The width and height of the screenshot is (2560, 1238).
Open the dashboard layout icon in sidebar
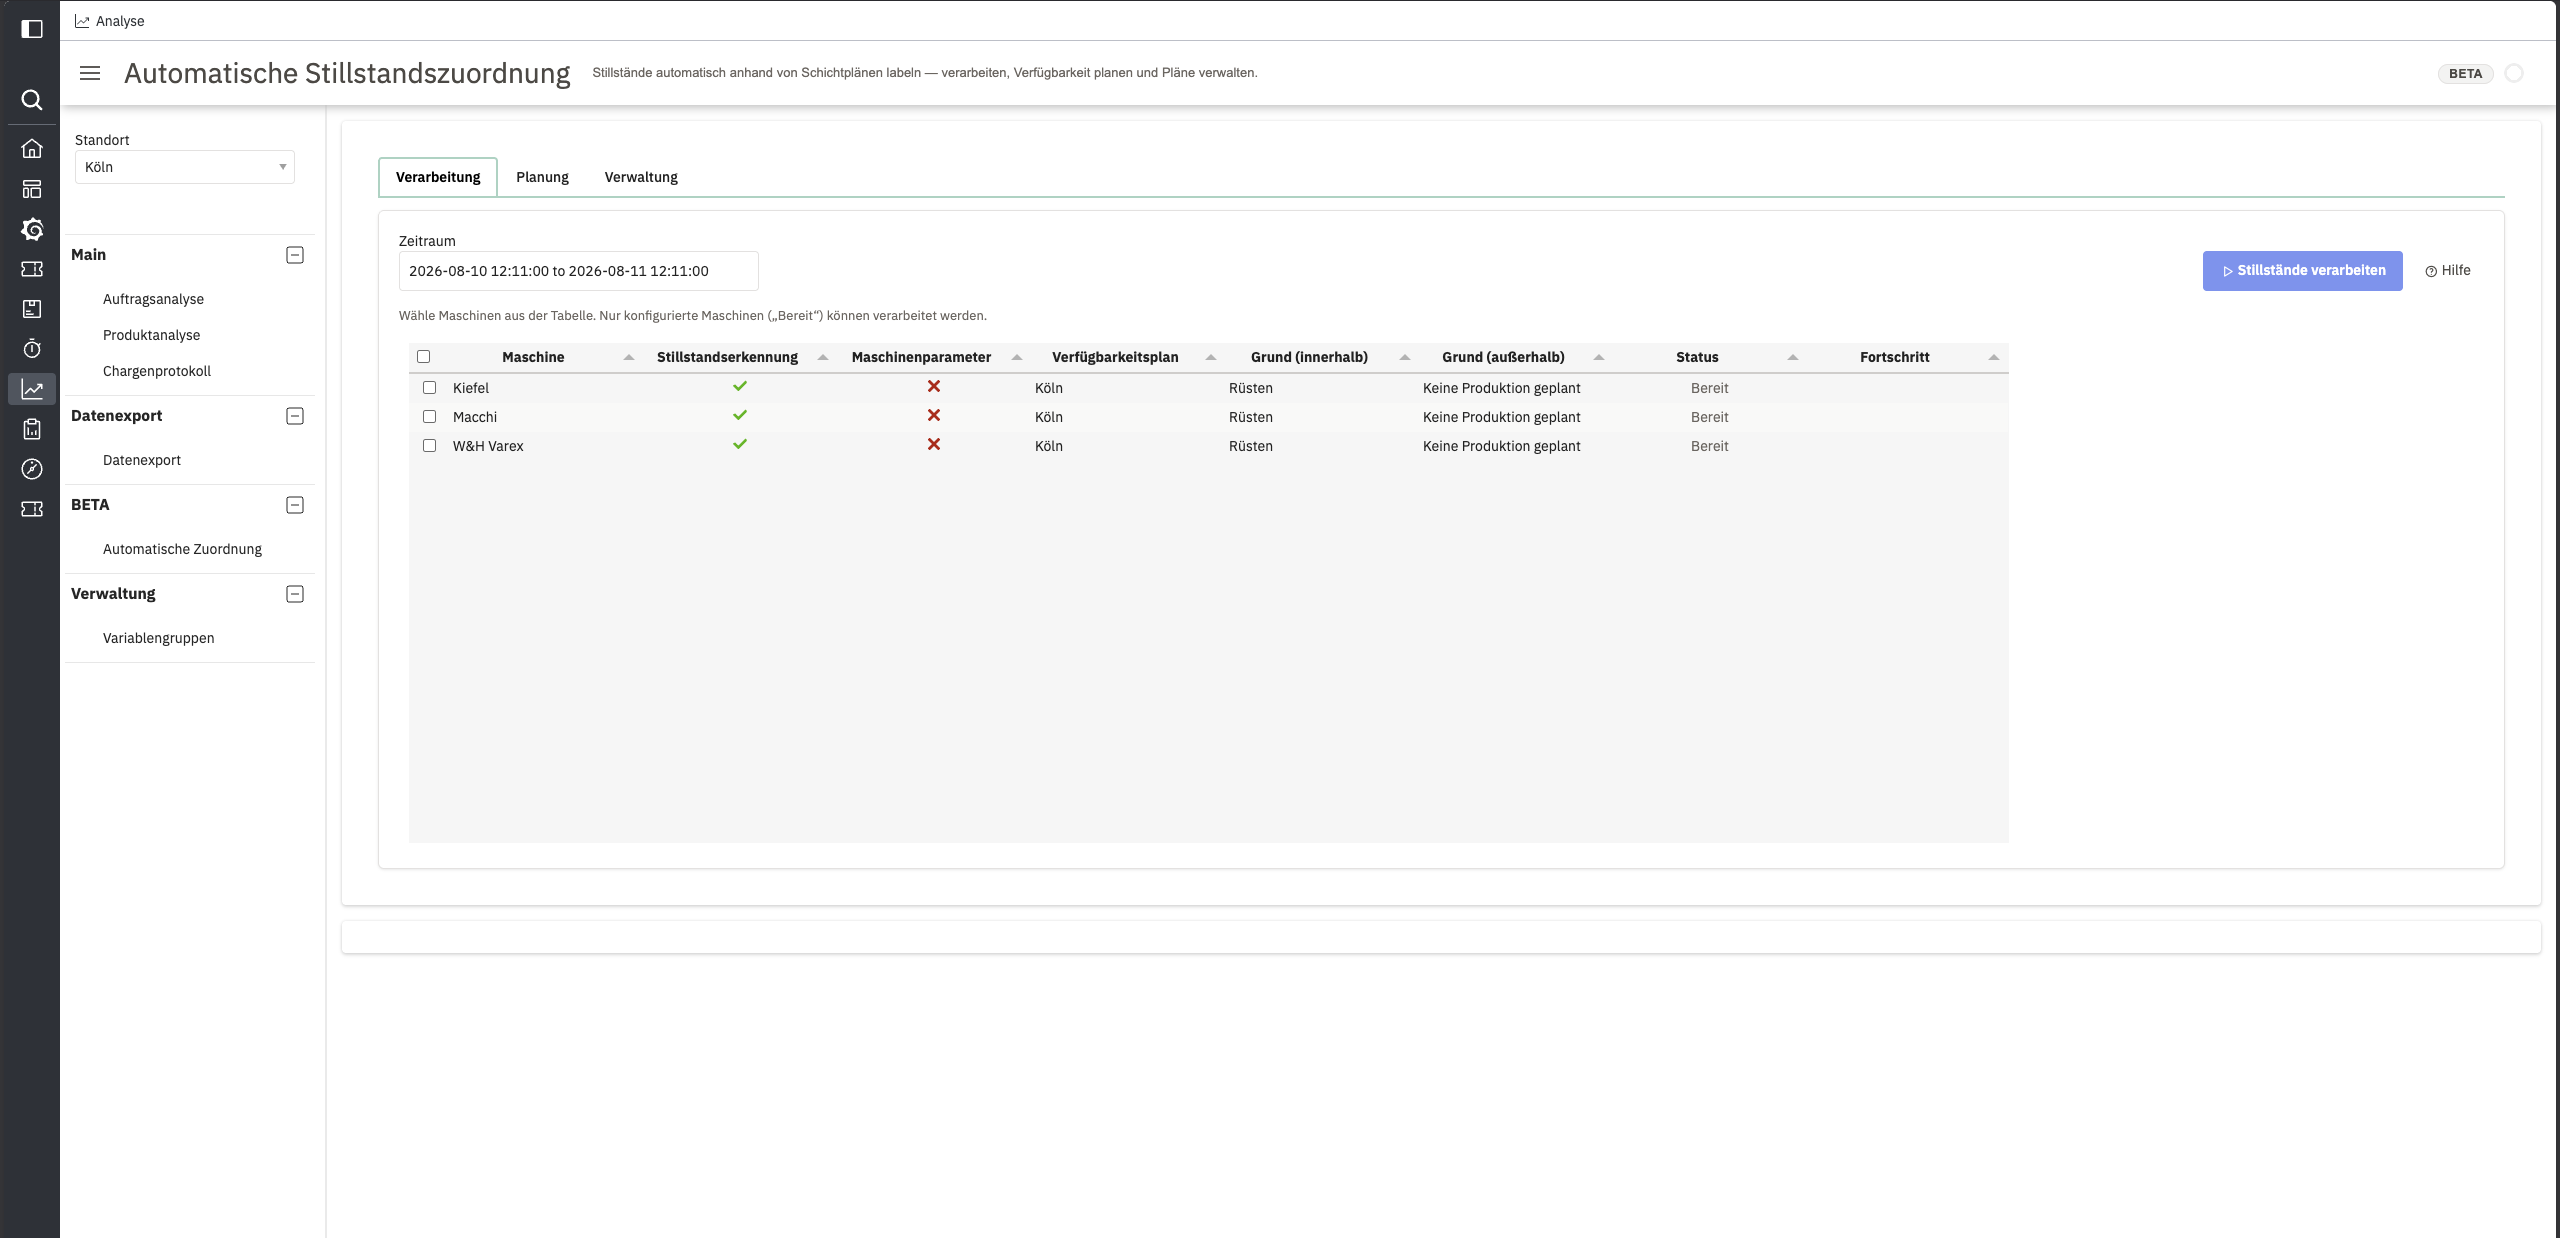(x=32, y=189)
